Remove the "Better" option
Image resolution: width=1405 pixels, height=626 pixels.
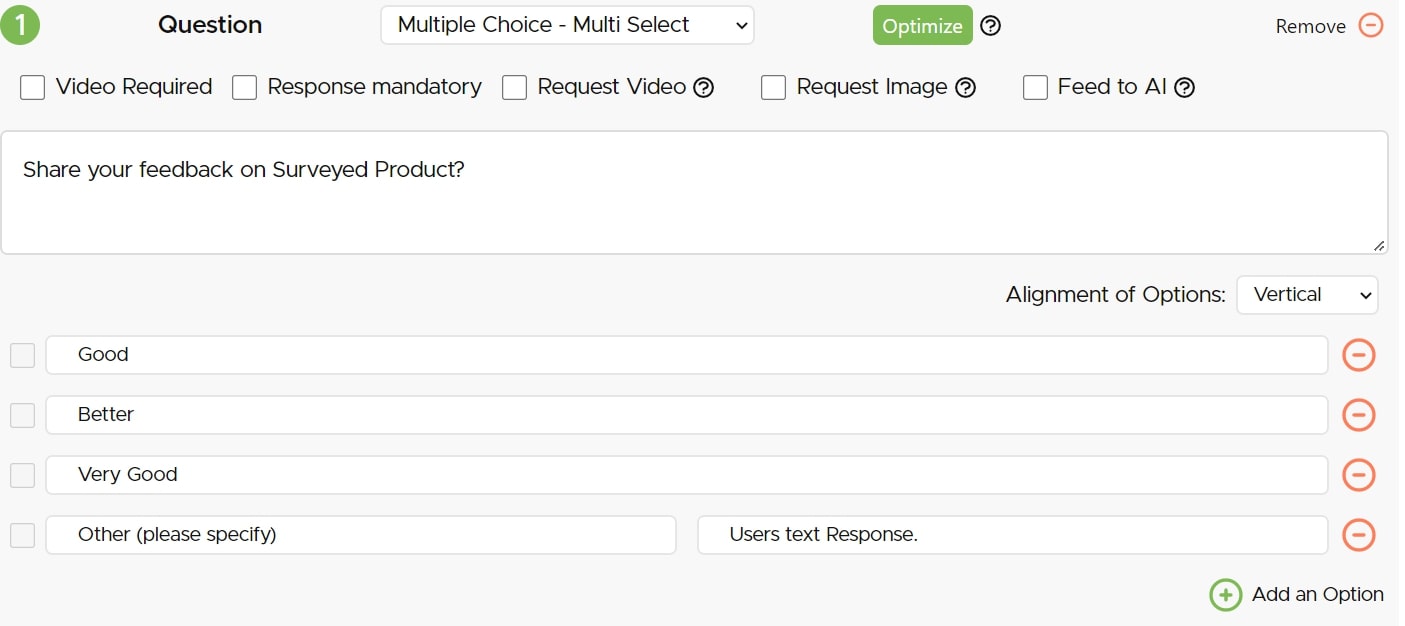click(x=1358, y=415)
